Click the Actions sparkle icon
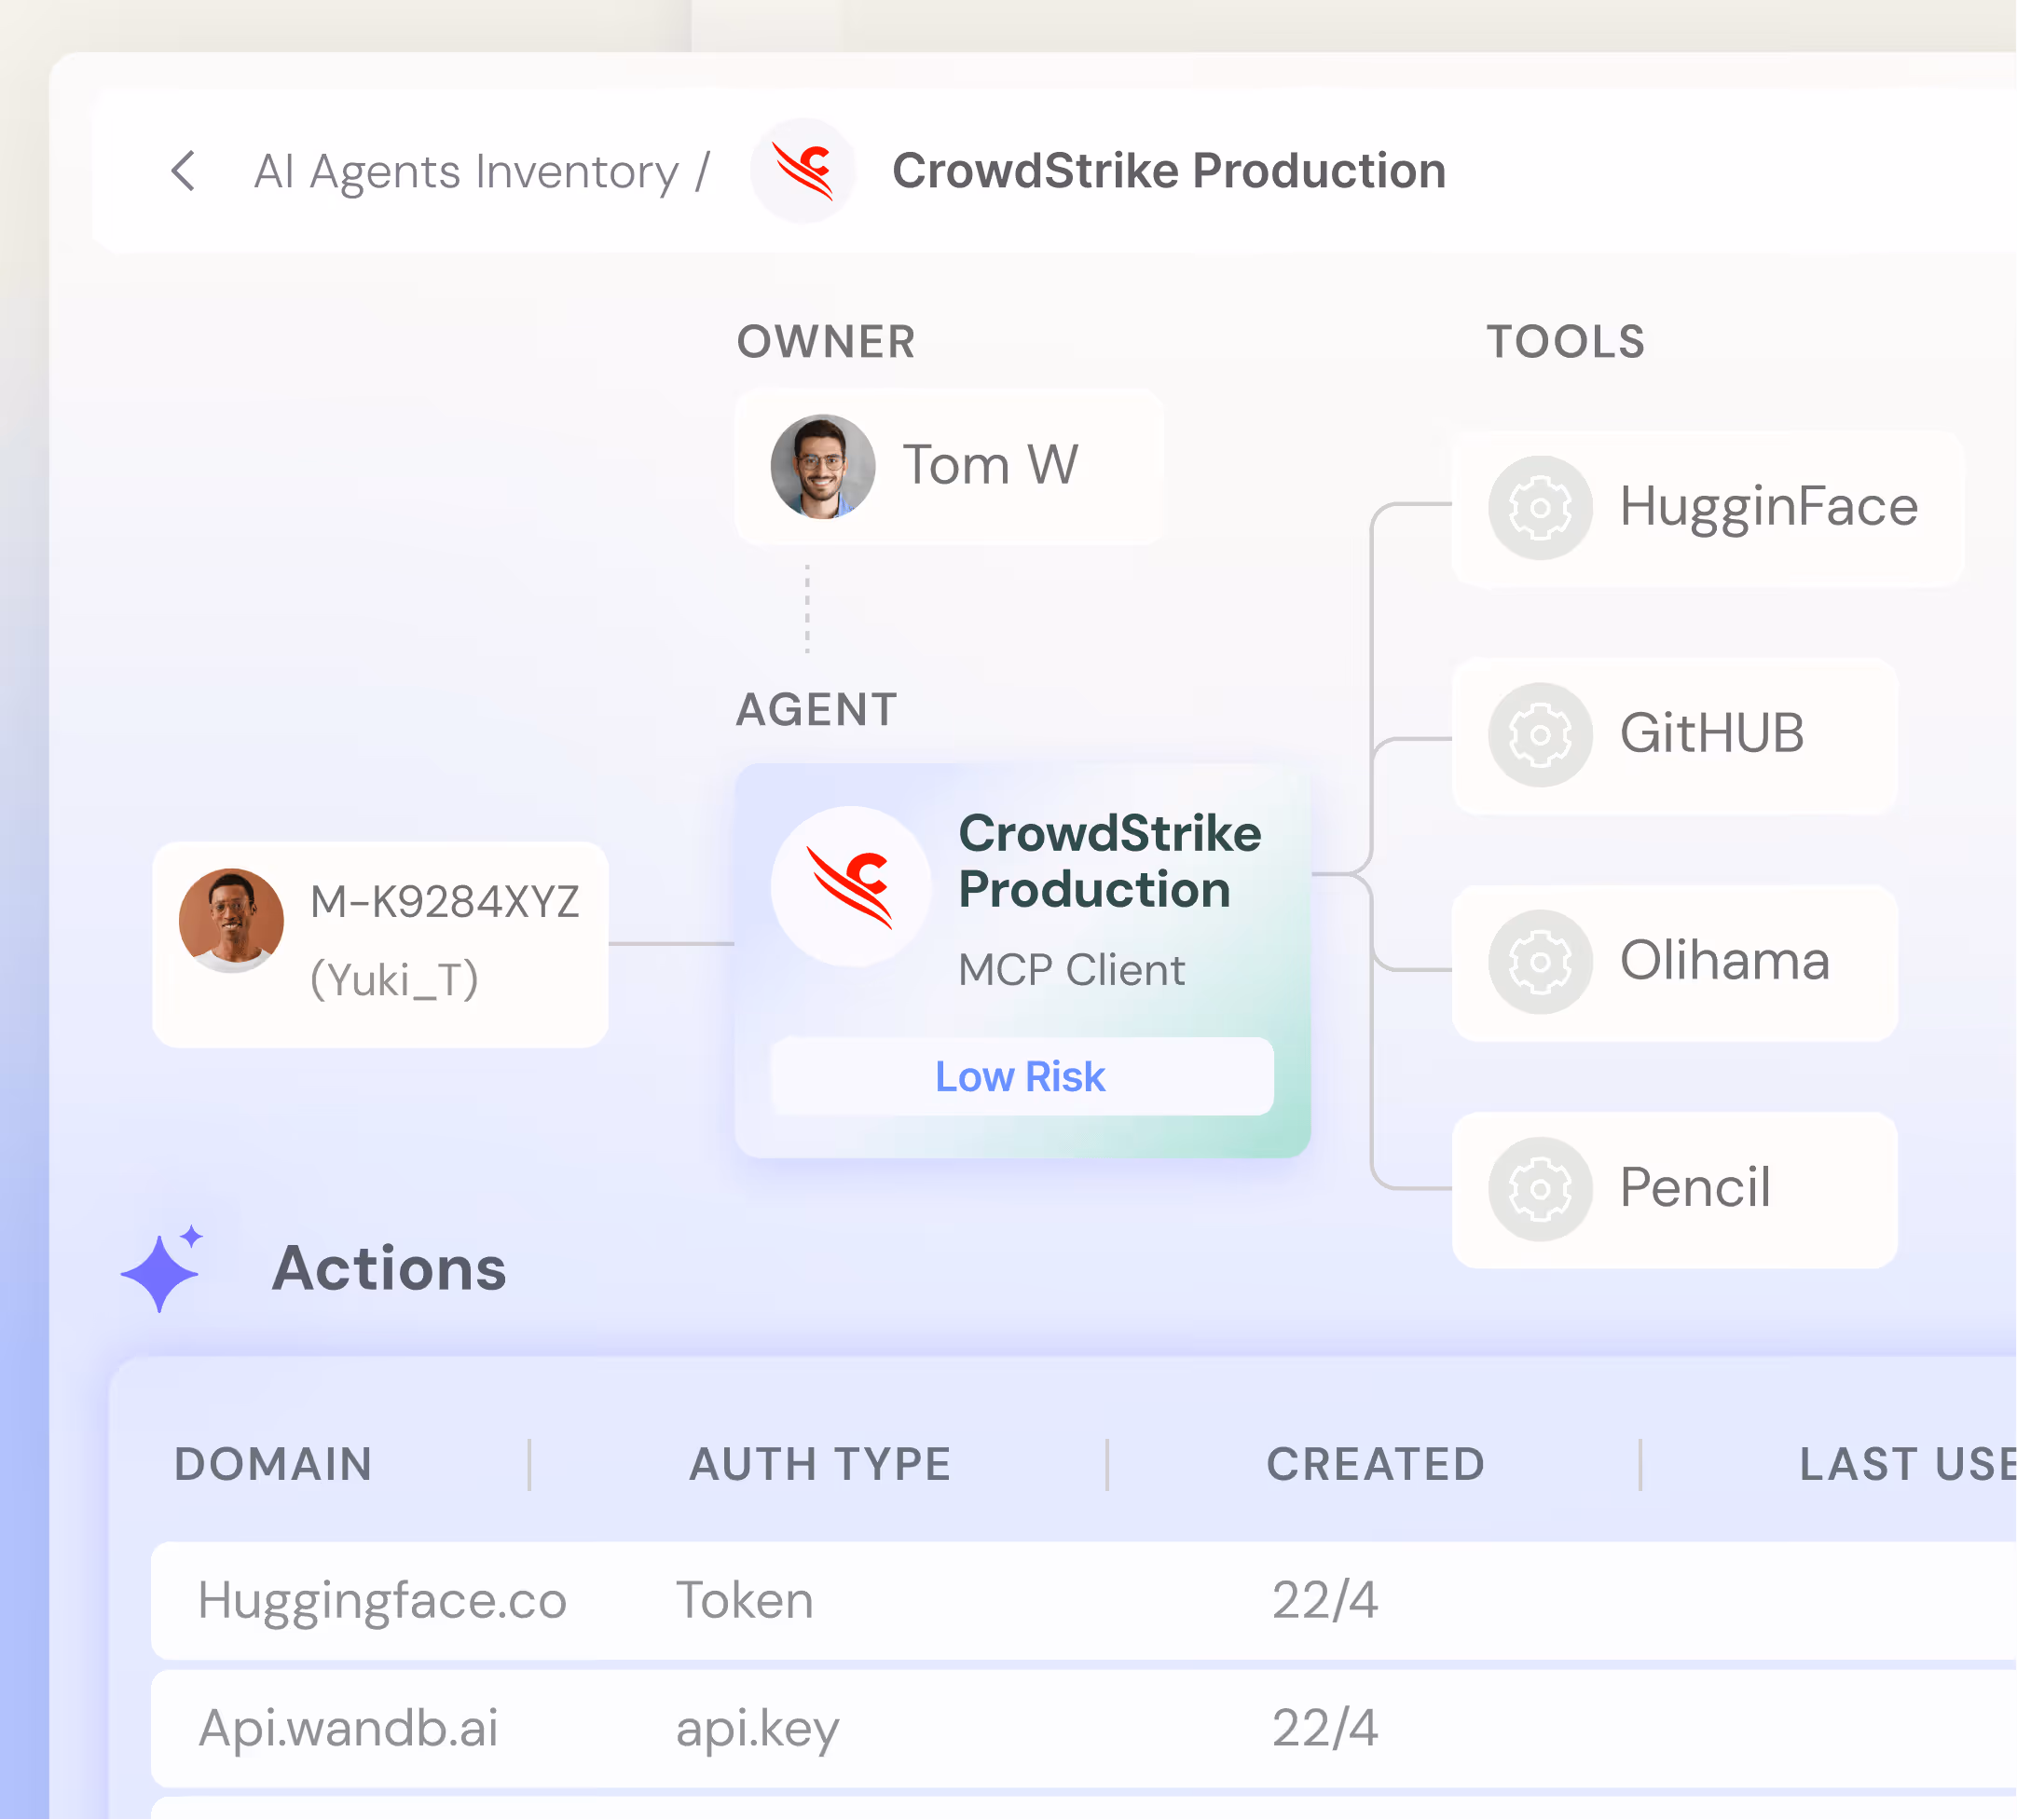The width and height of the screenshot is (2017, 1820). click(x=162, y=1268)
